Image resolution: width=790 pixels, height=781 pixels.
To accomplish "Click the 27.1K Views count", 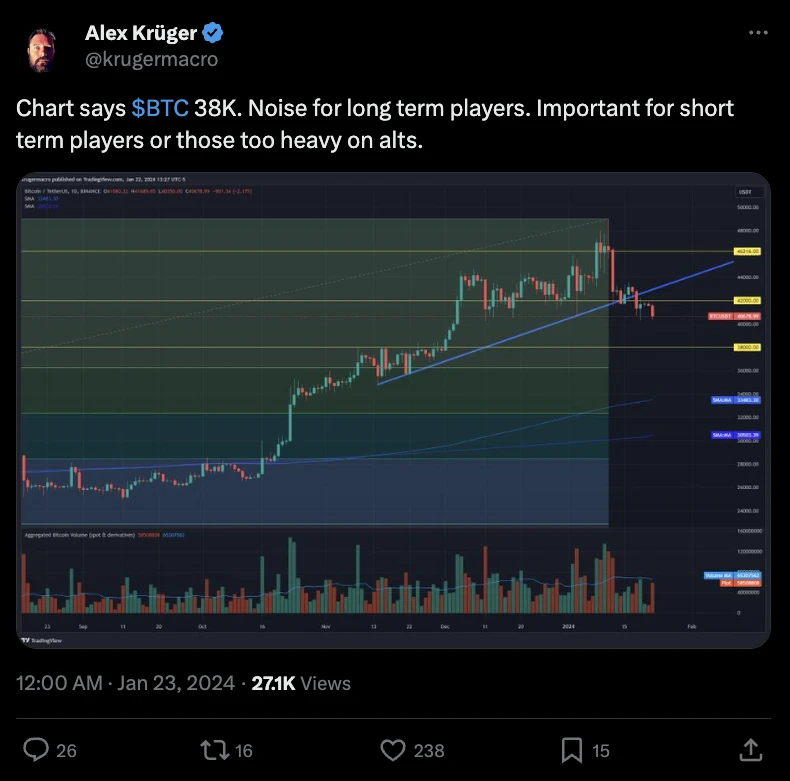I will pos(301,683).
